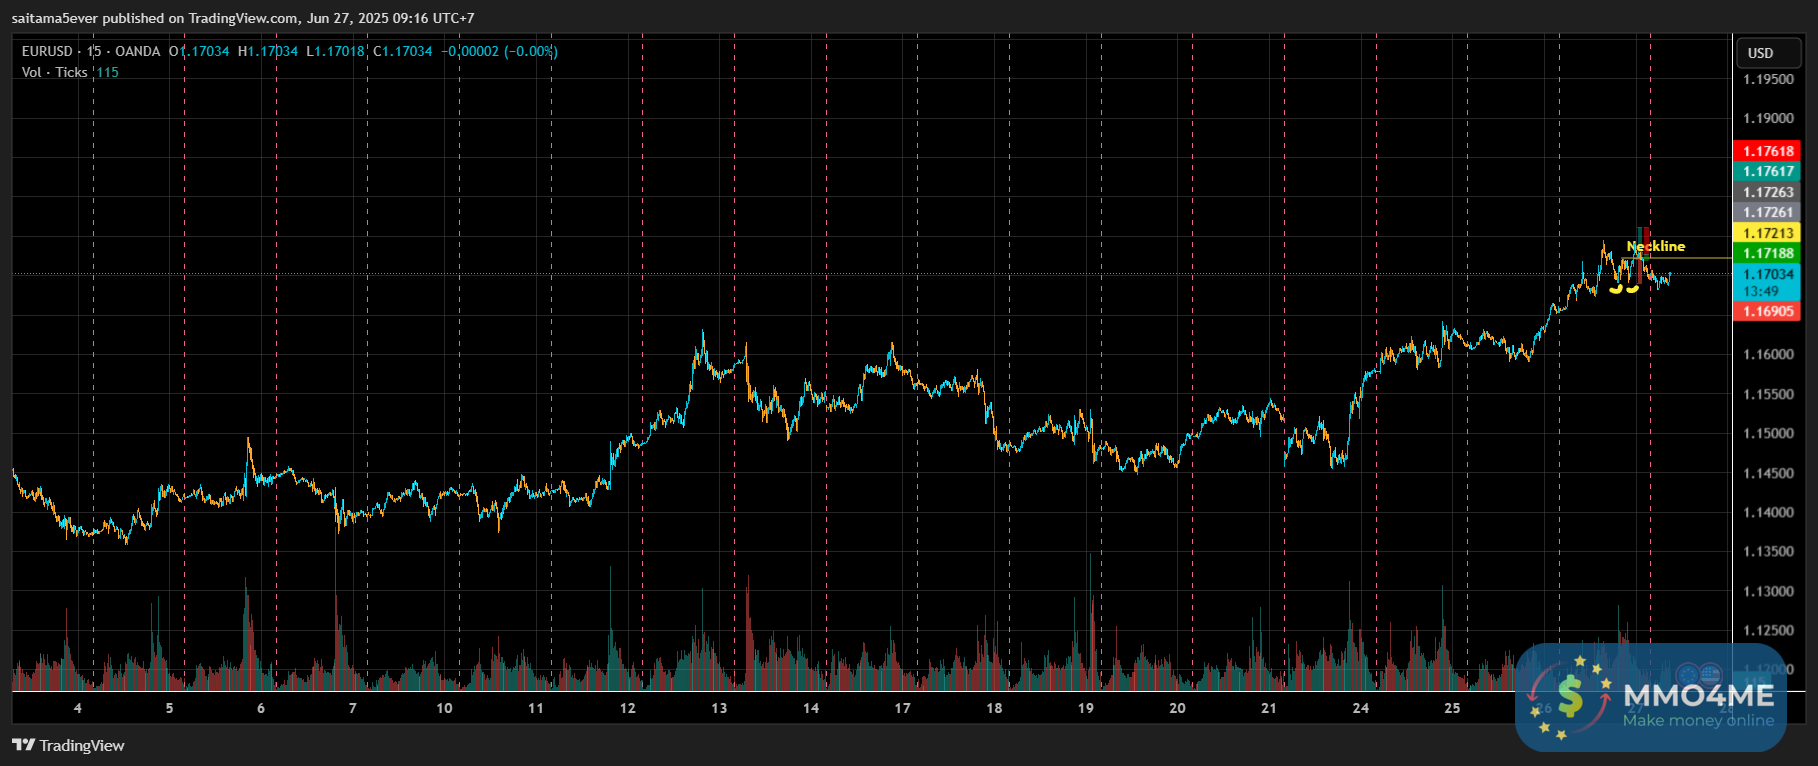Click the 1.16000 price scale label
This screenshot has height=766, width=1818.
click(1768, 354)
